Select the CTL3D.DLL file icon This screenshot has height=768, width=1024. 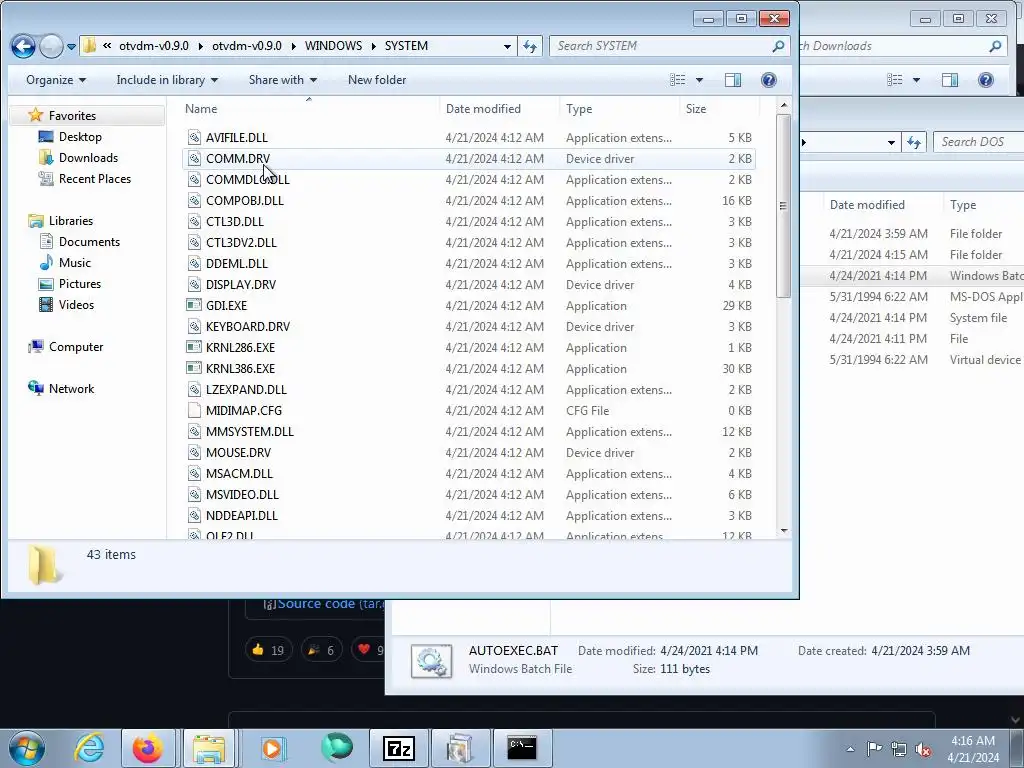pos(194,221)
